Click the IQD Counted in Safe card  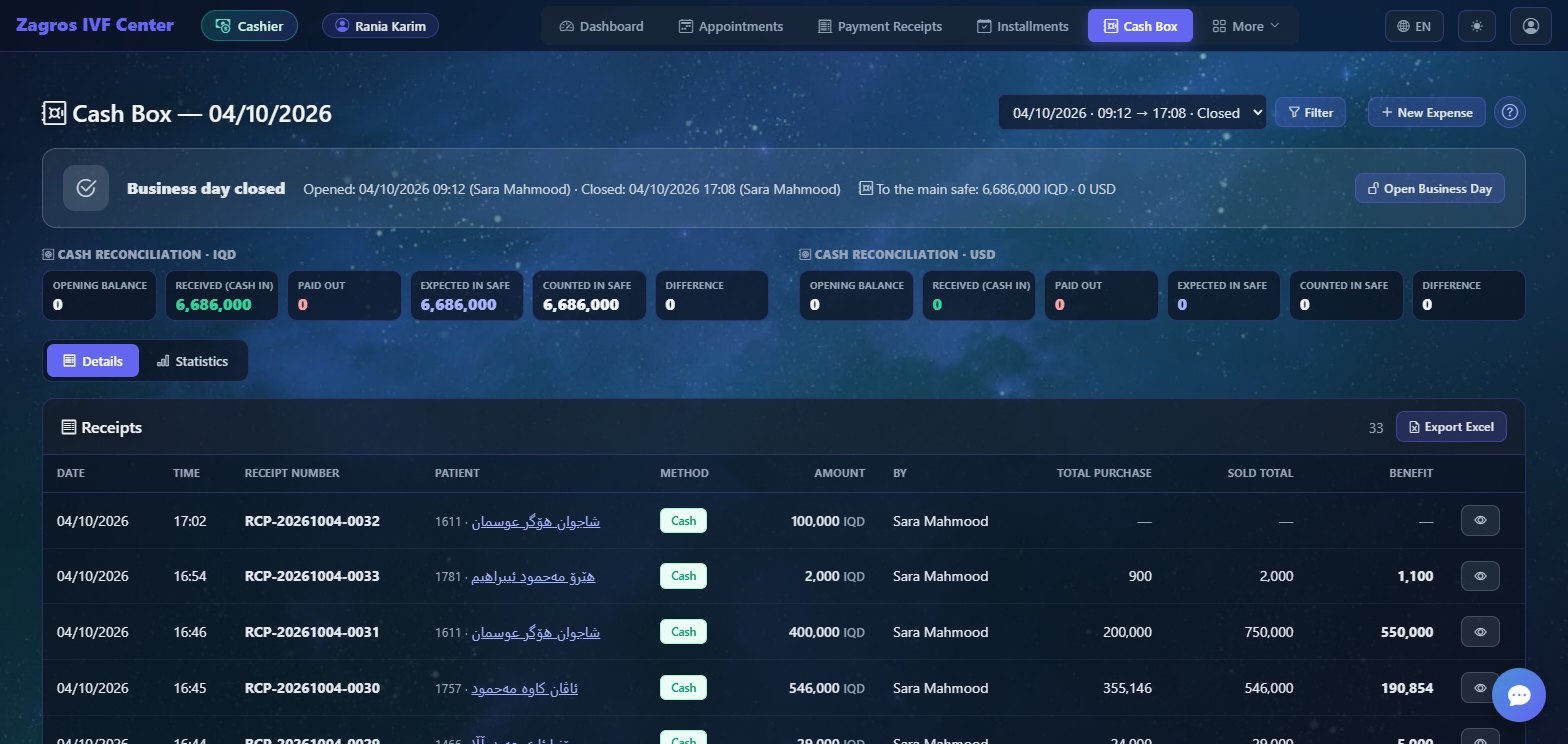tap(589, 295)
